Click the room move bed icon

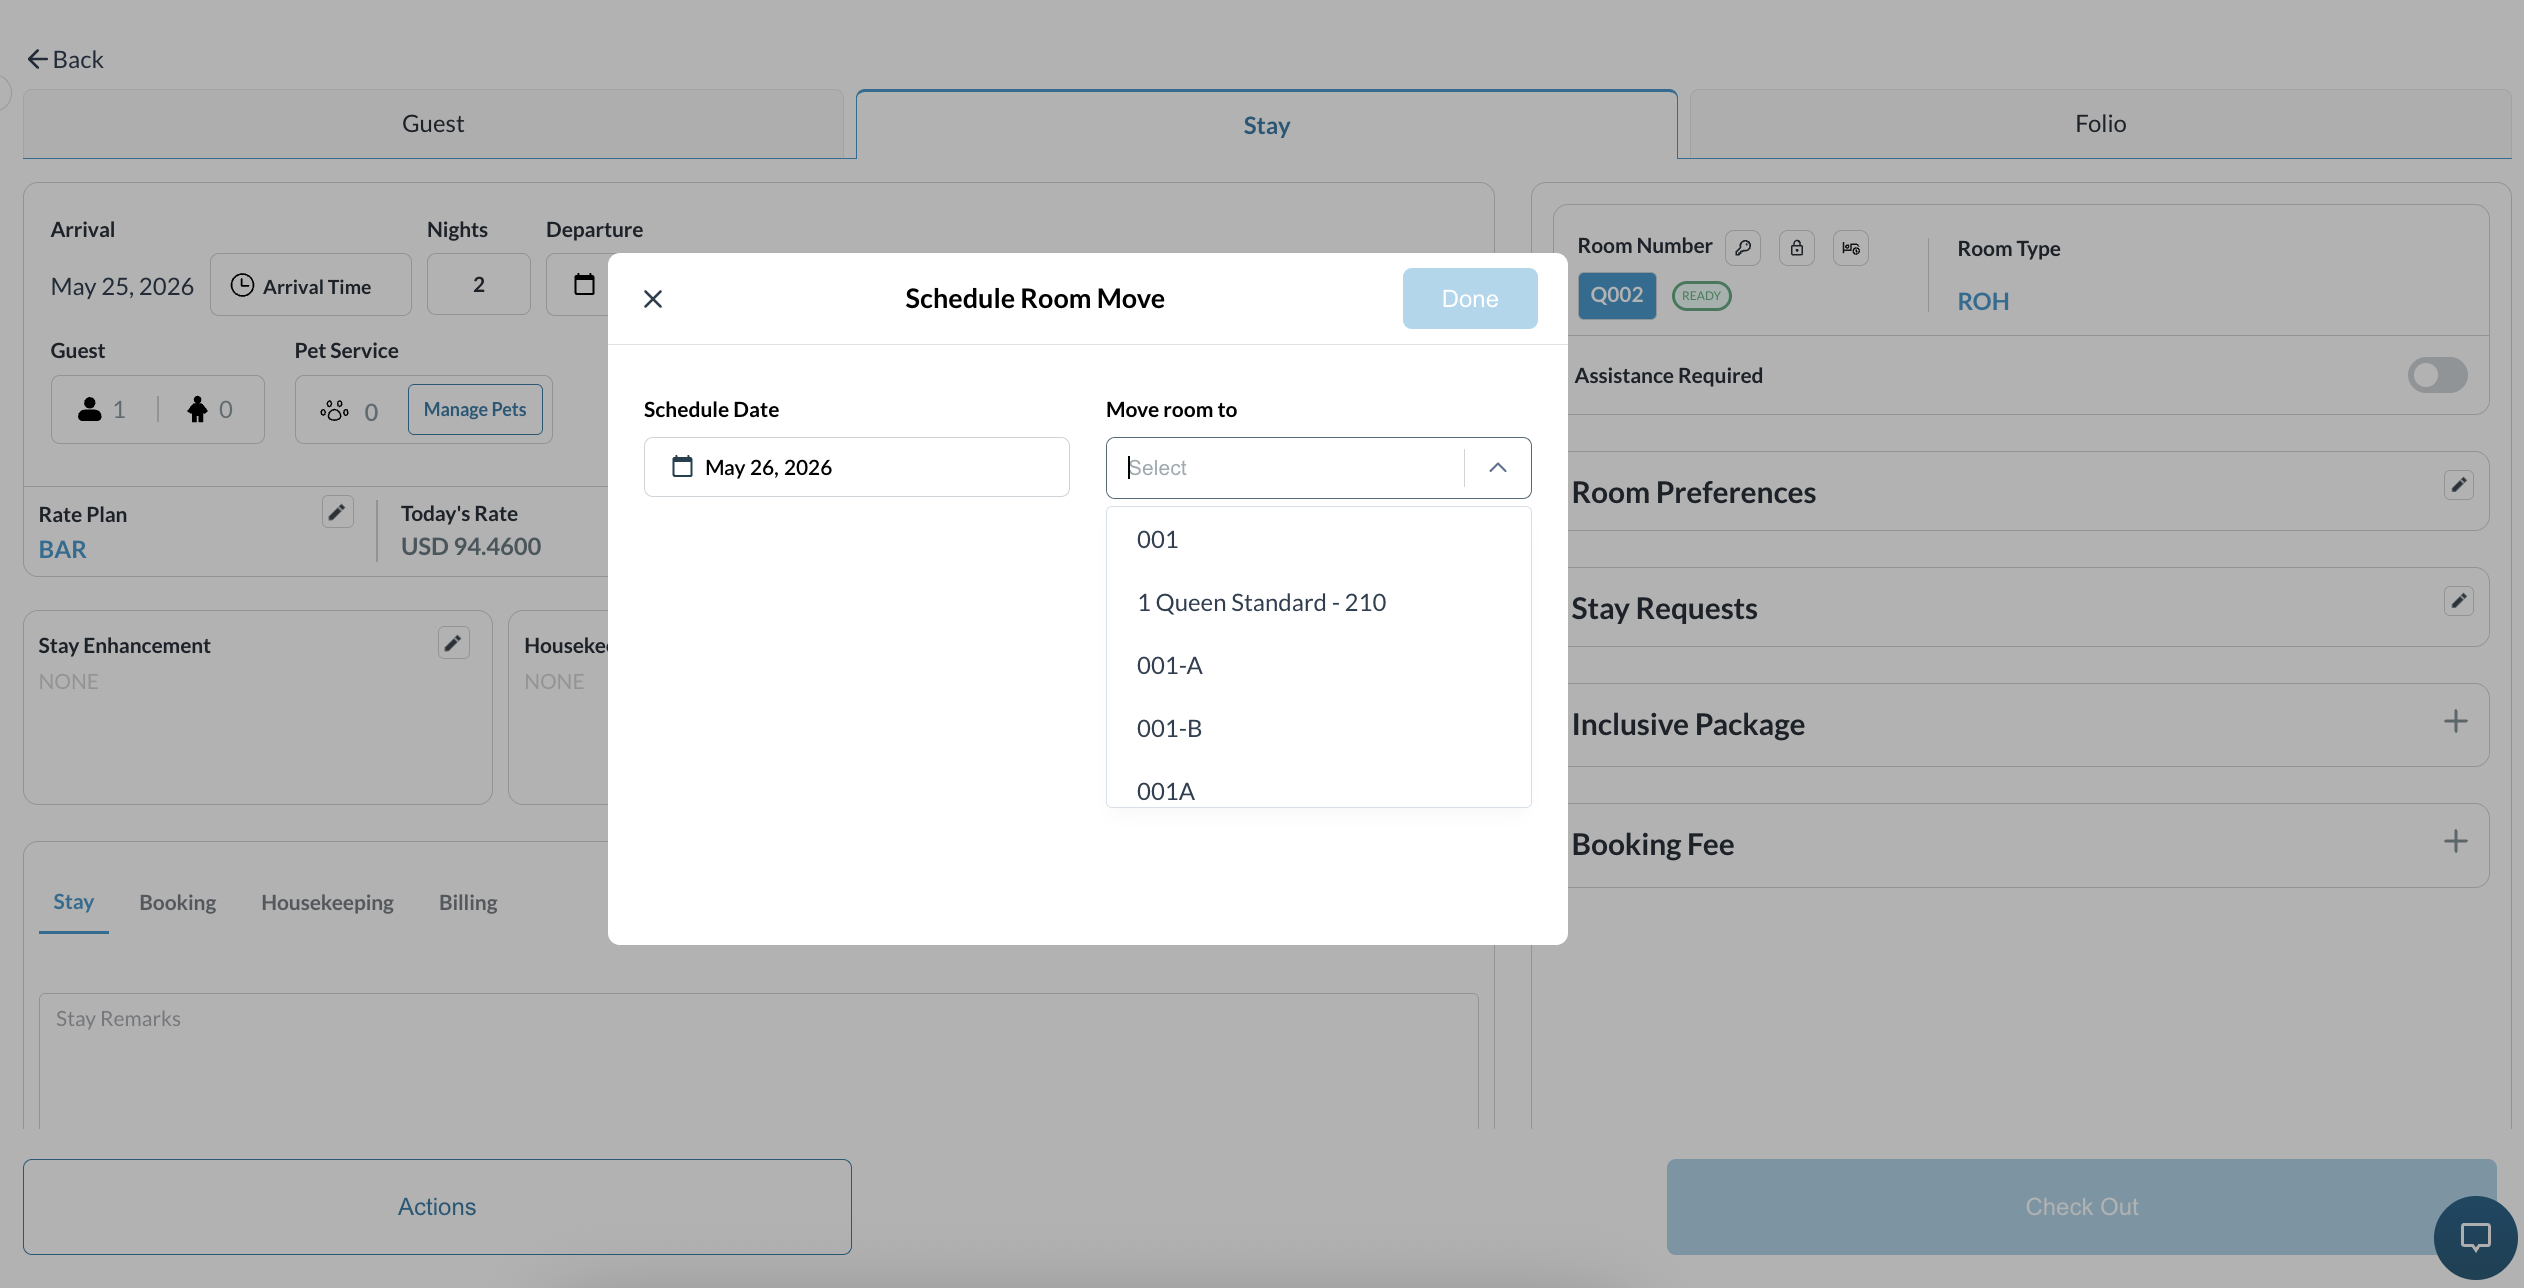[x=1851, y=248]
